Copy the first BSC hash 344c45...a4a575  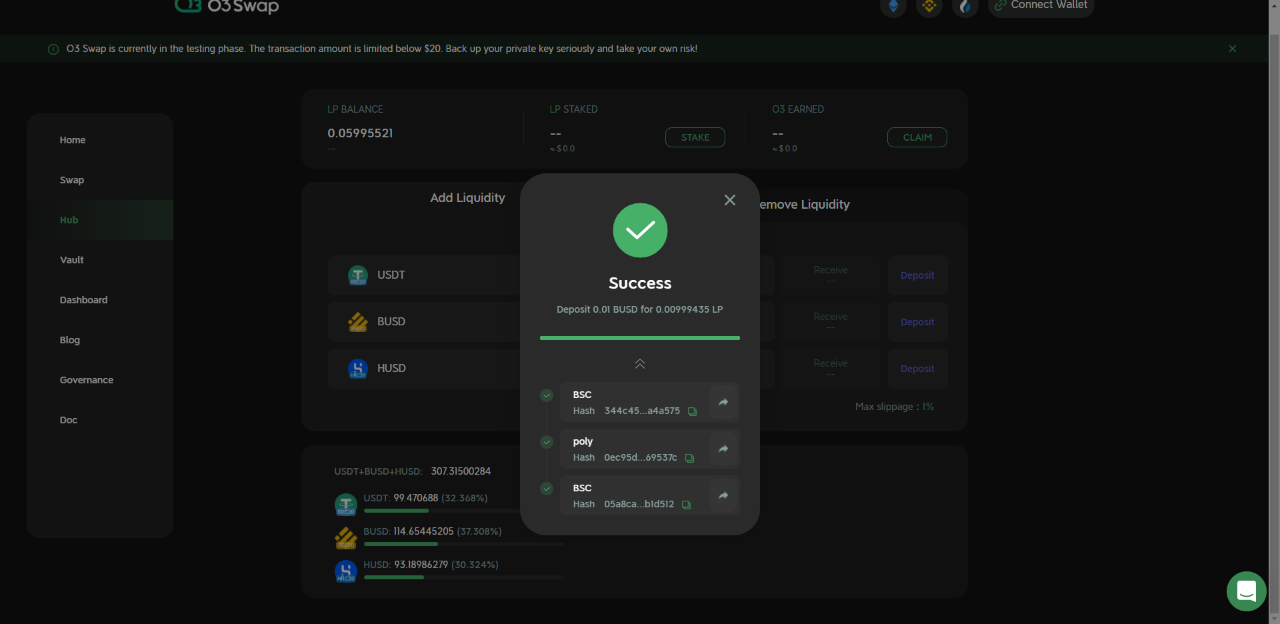pyautogui.click(x=692, y=411)
